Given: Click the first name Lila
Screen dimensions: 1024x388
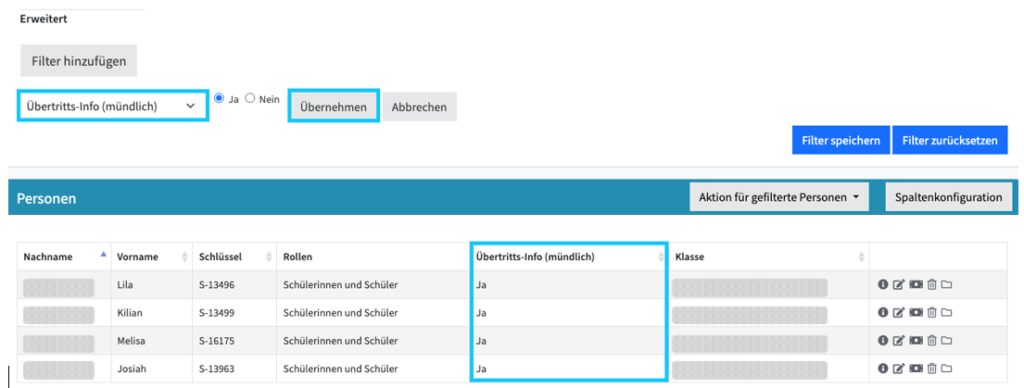Looking at the screenshot, I should coord(125,285).
